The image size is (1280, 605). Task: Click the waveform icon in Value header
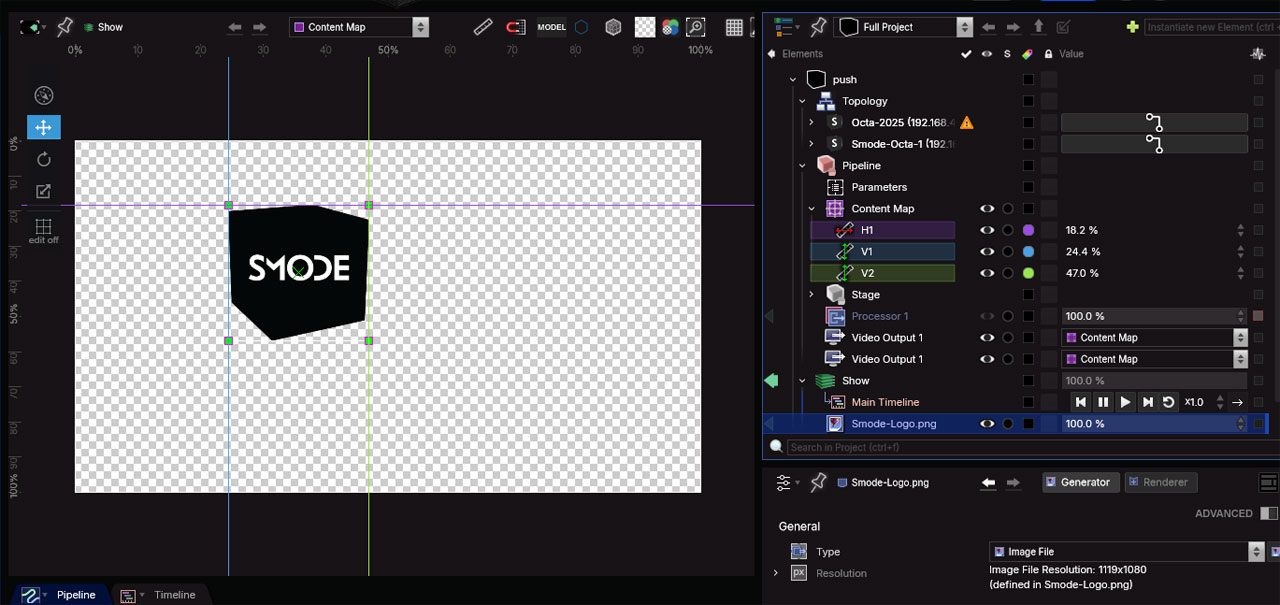pyautogui.click(x=1258, y=54)
